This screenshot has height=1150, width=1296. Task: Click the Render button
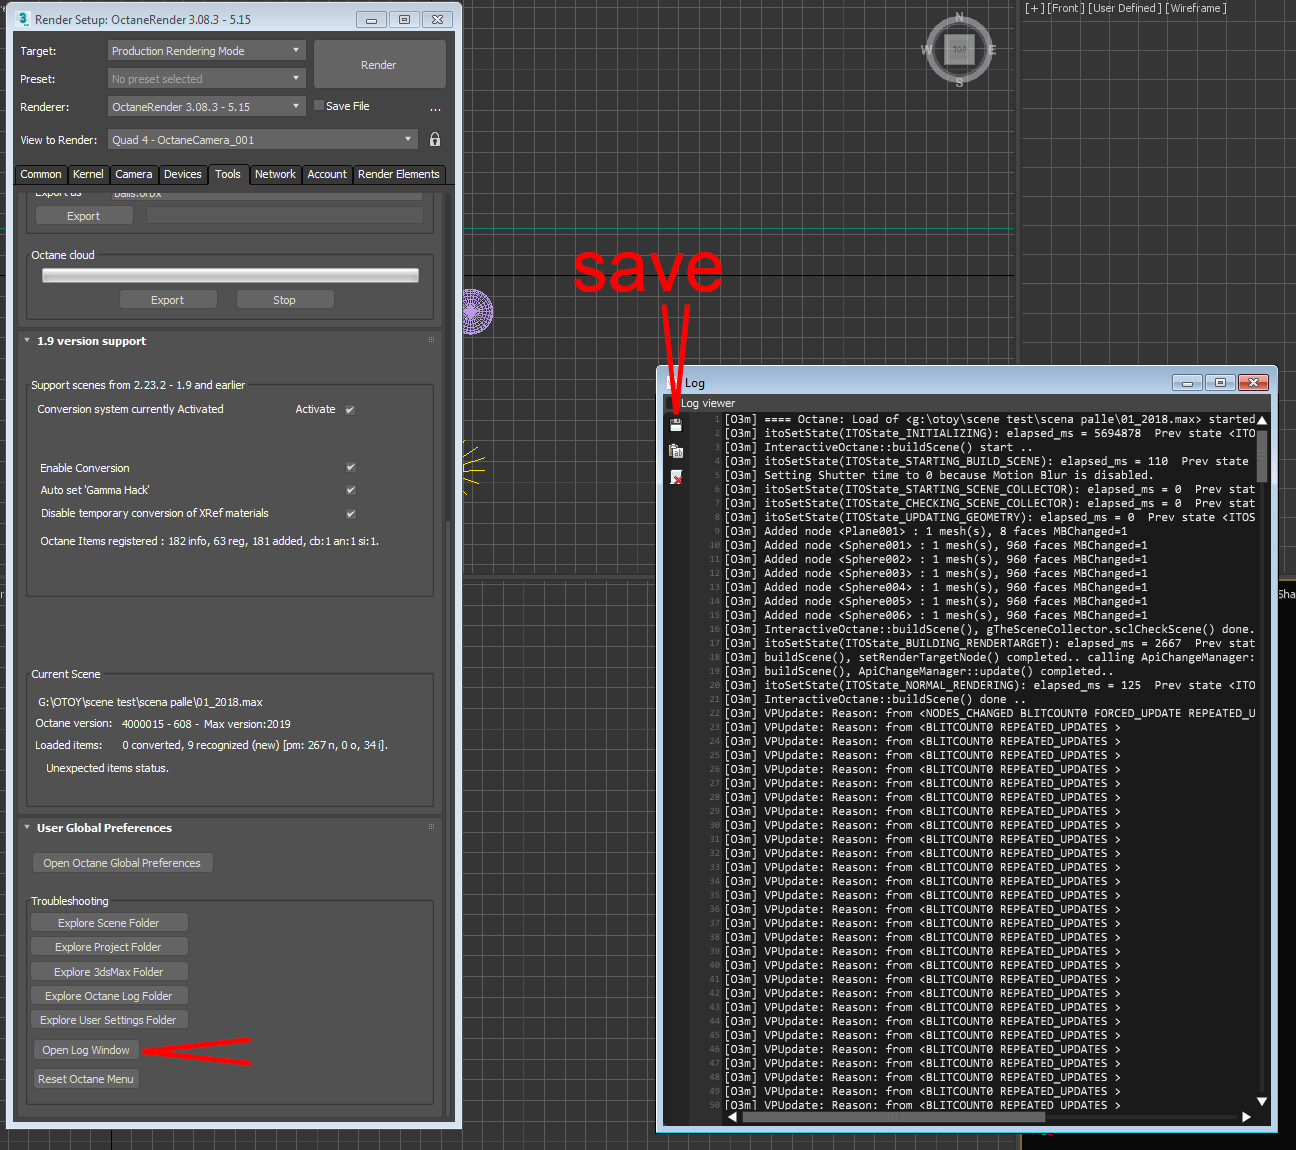coord(380,65)
